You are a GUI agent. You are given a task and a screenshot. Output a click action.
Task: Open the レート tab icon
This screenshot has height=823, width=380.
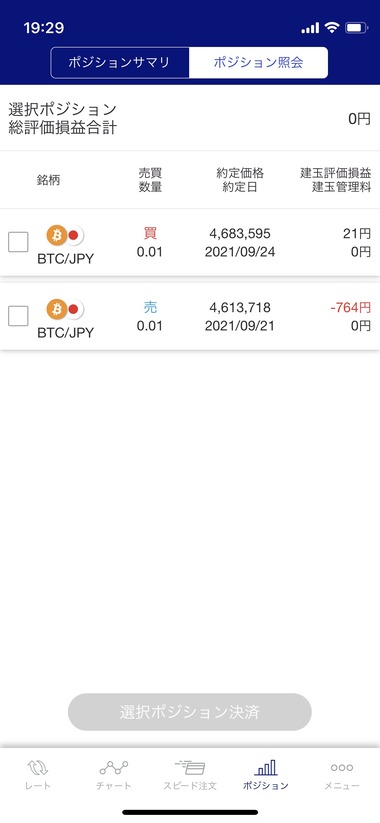pyautogui.click(x=38, y=768)
